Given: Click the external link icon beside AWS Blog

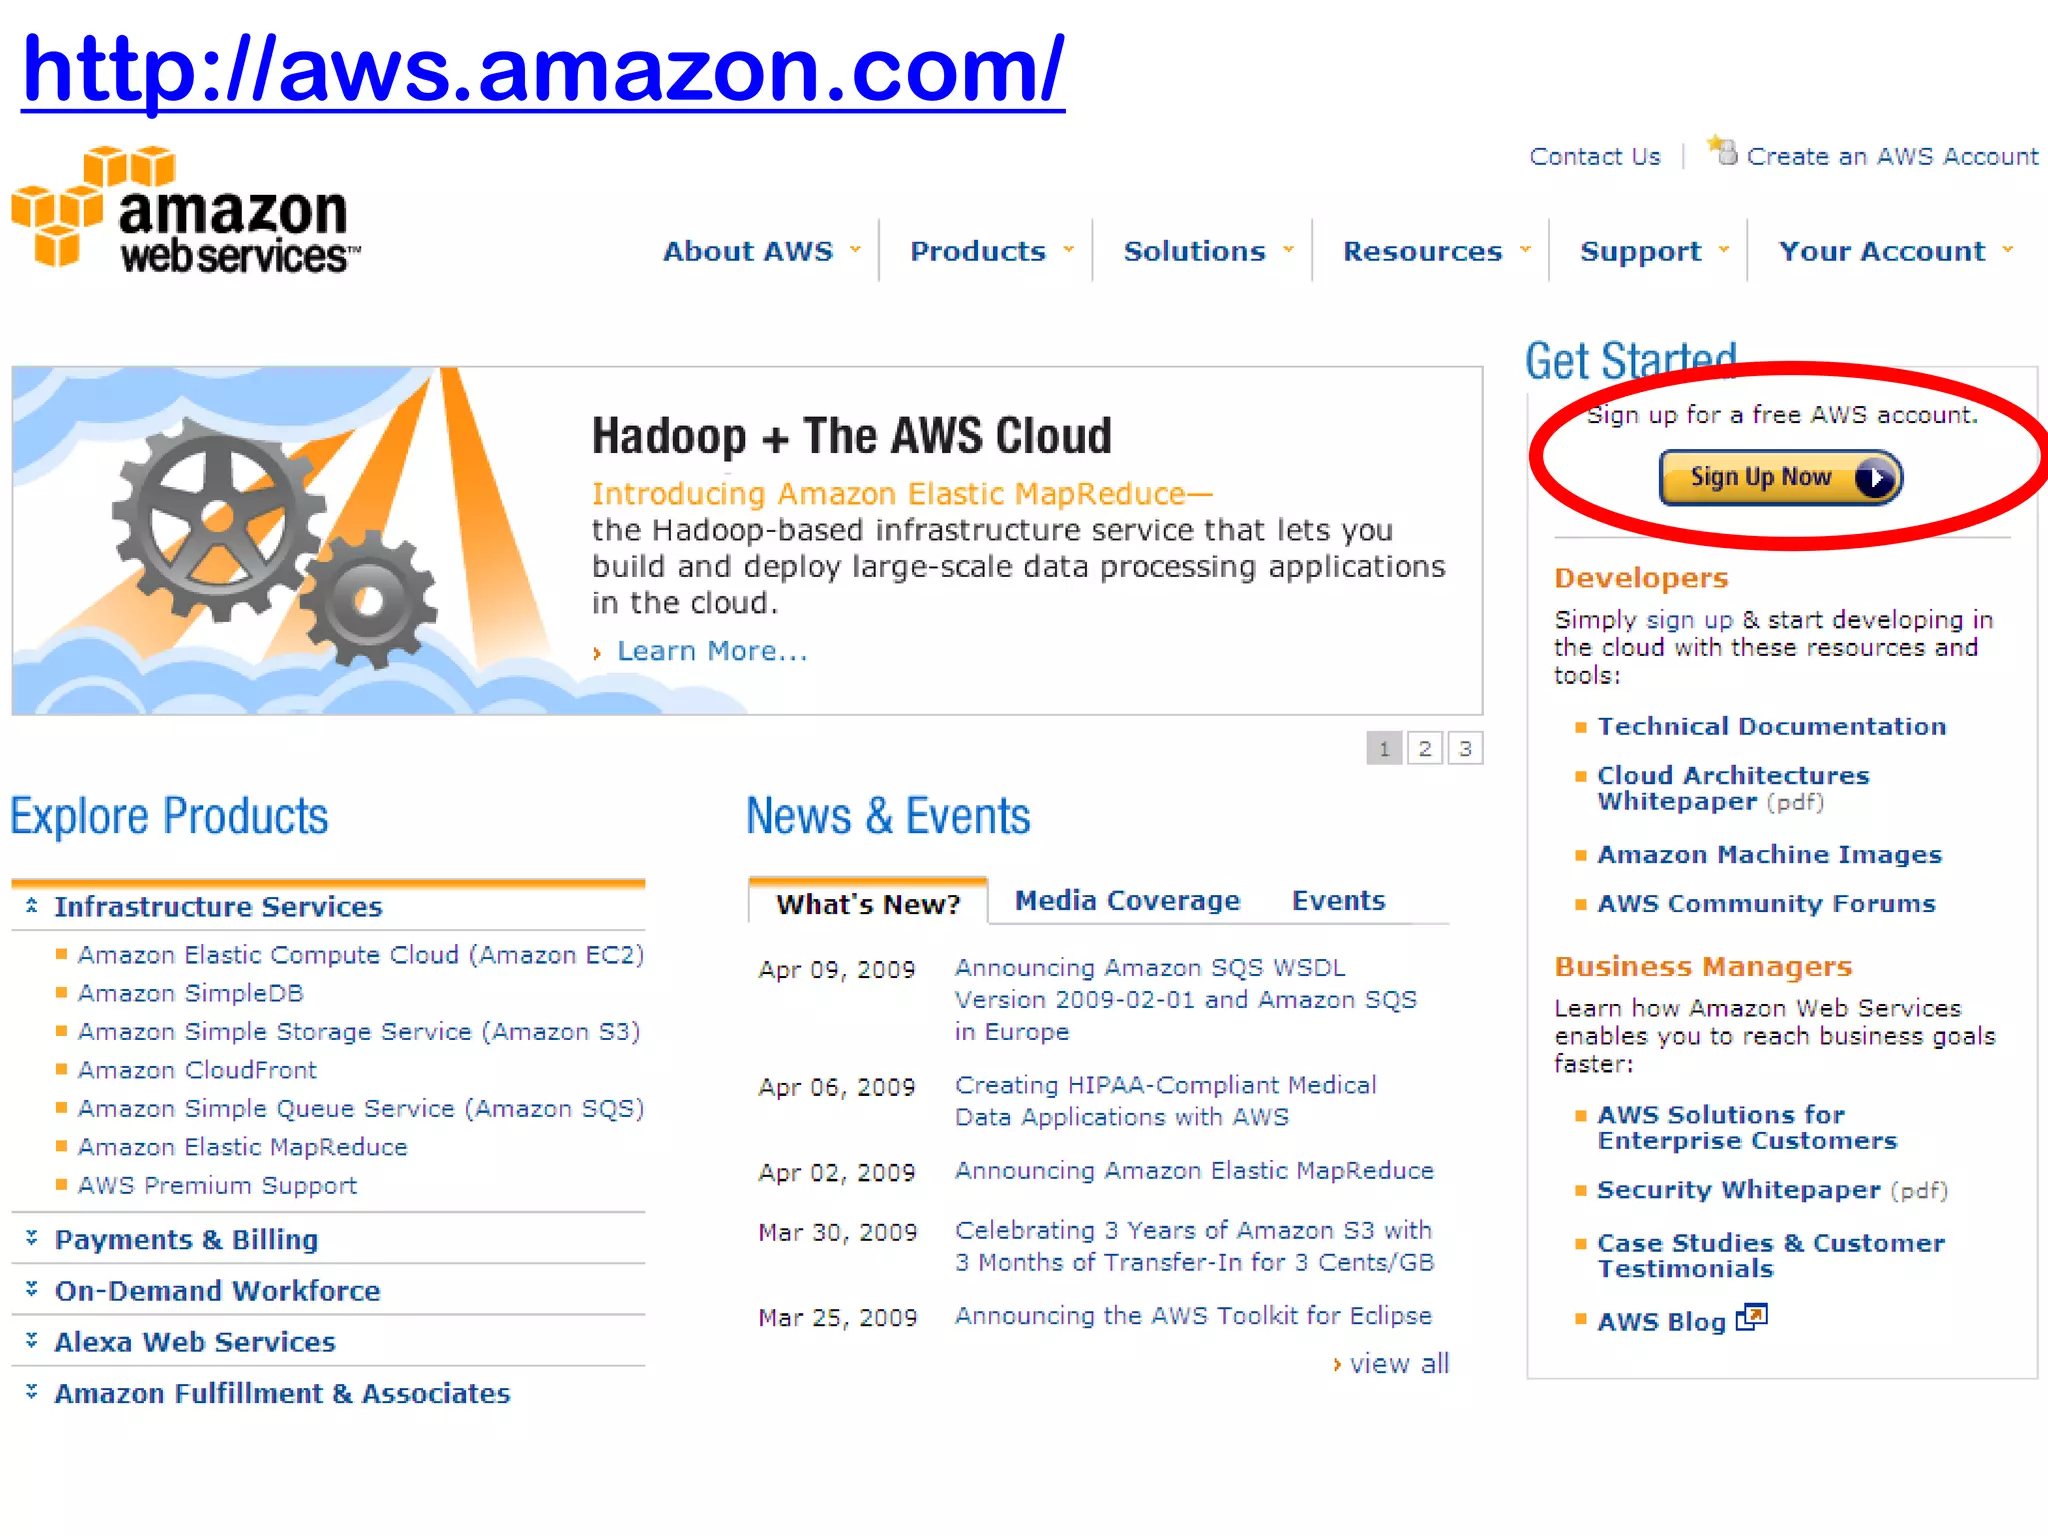Looking at the screenshot, I should pos(1752,1317).
